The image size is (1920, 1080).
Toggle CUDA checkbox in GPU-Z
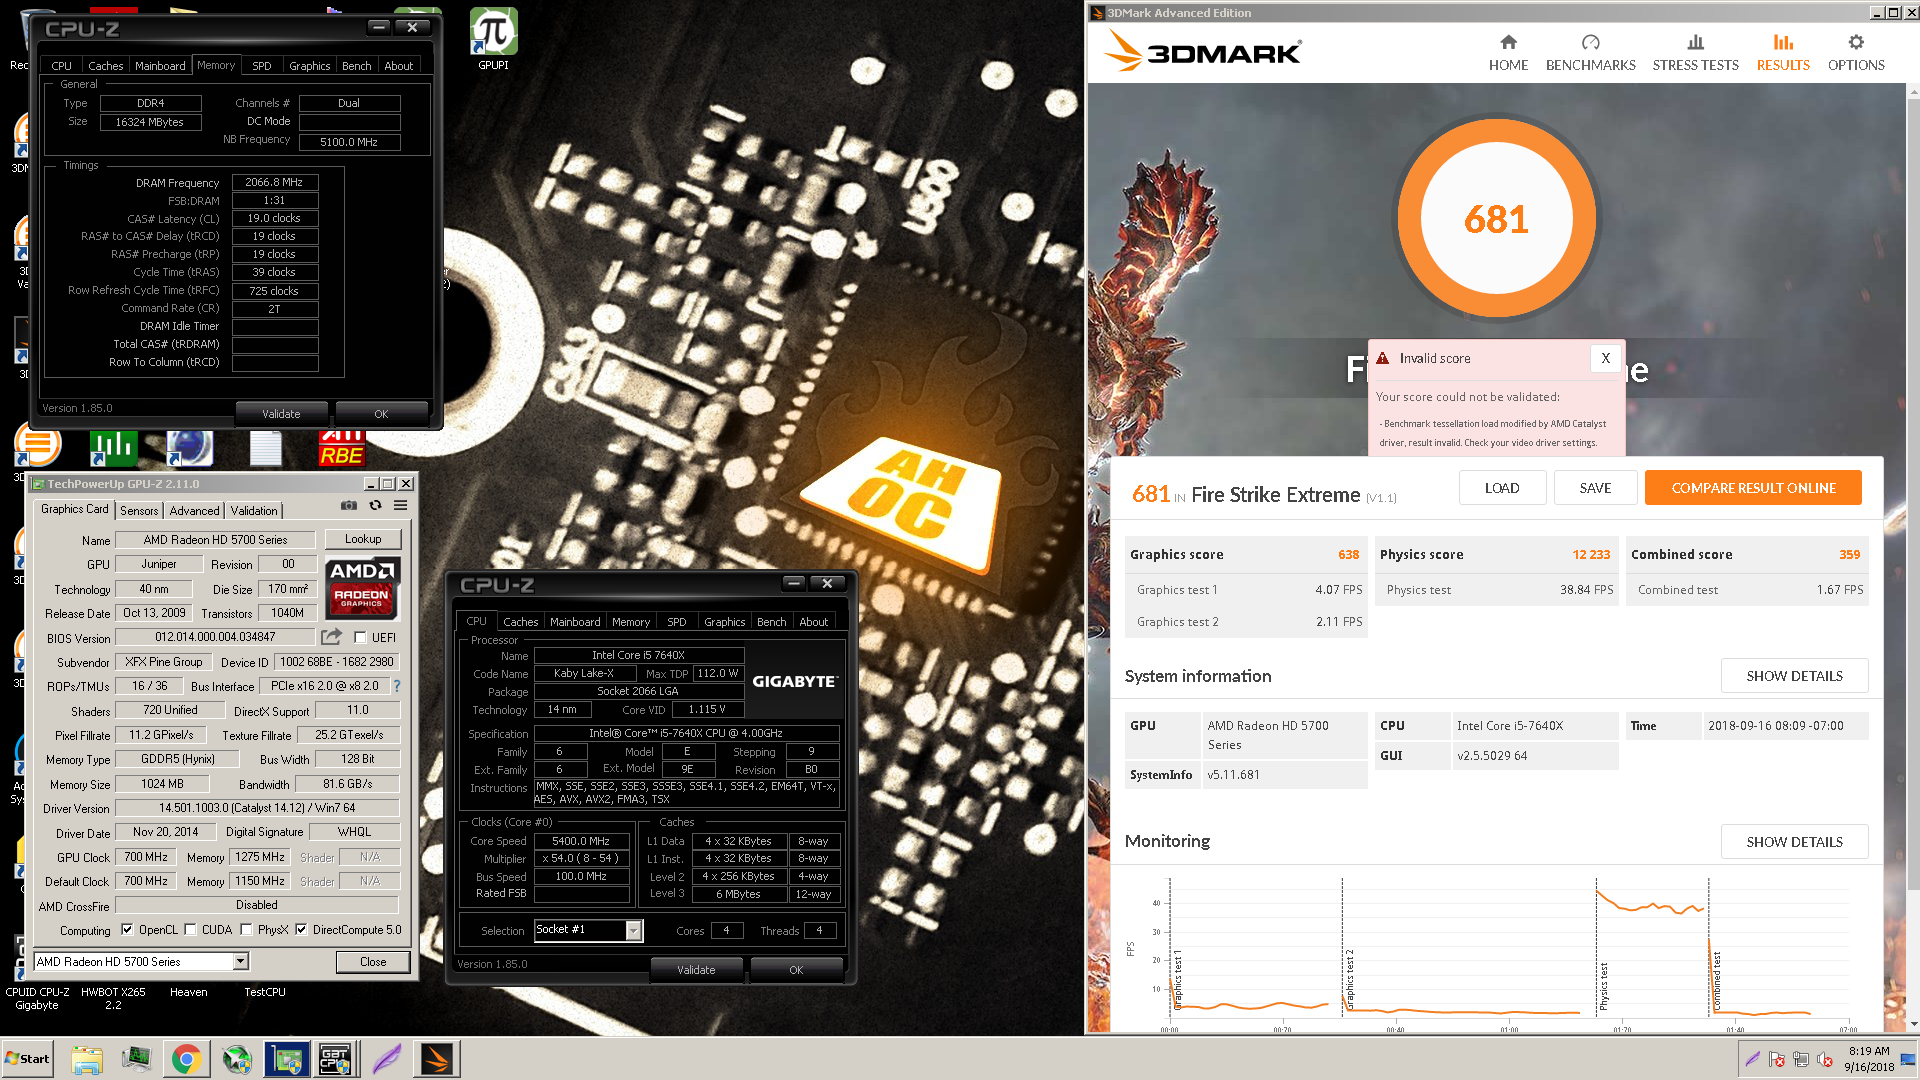[x=190, y=930]
